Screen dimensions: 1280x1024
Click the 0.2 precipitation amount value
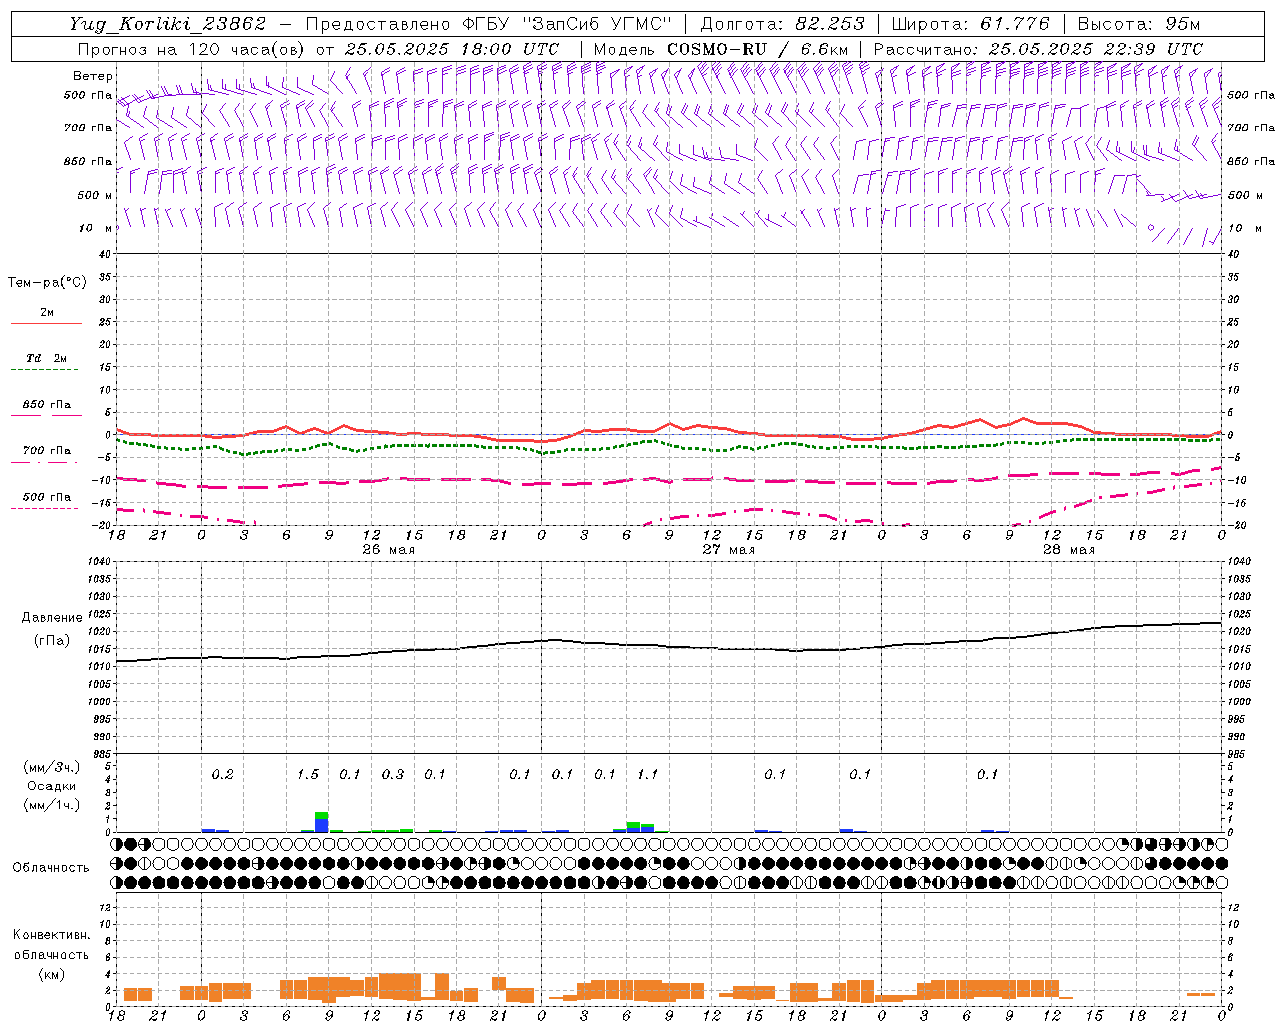pos(223,774)
